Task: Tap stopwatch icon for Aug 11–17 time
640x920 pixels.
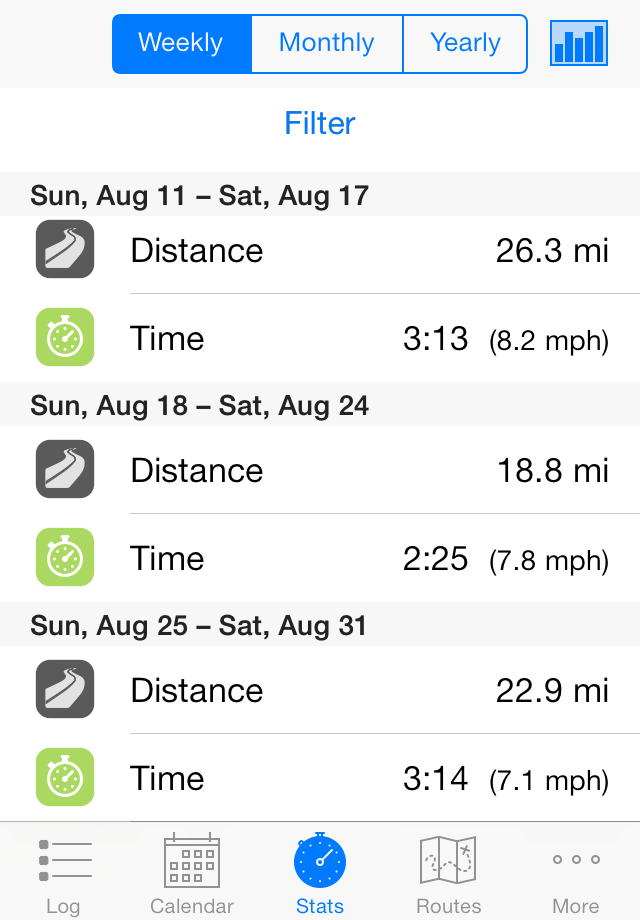Action: coord(65,337)
